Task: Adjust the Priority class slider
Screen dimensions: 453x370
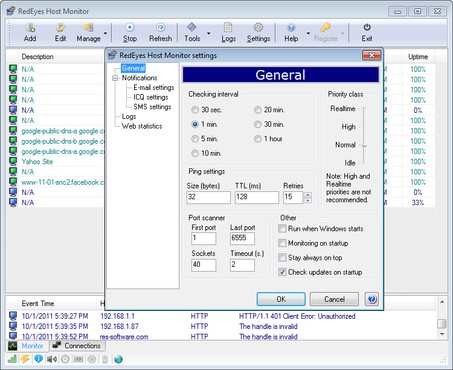Action: (364, 146)
